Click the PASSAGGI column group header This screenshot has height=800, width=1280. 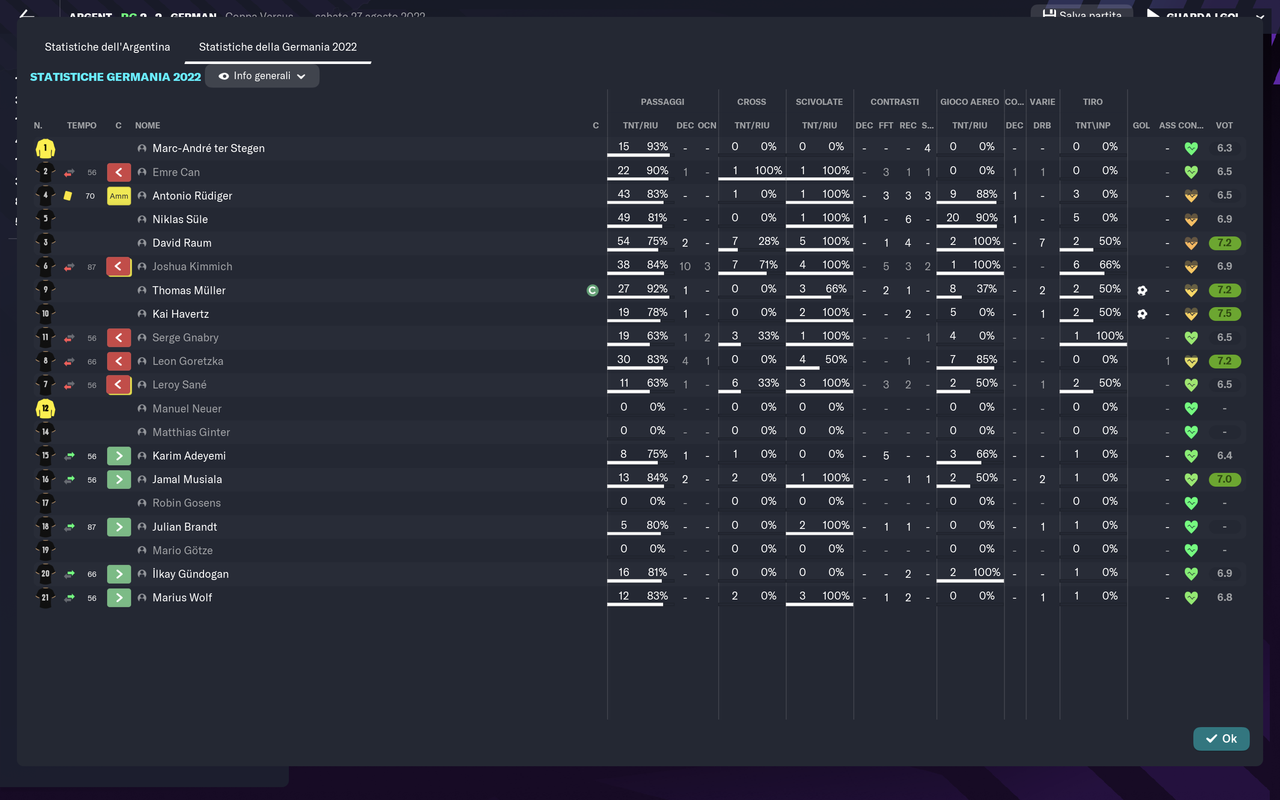[x=662, y=102]
